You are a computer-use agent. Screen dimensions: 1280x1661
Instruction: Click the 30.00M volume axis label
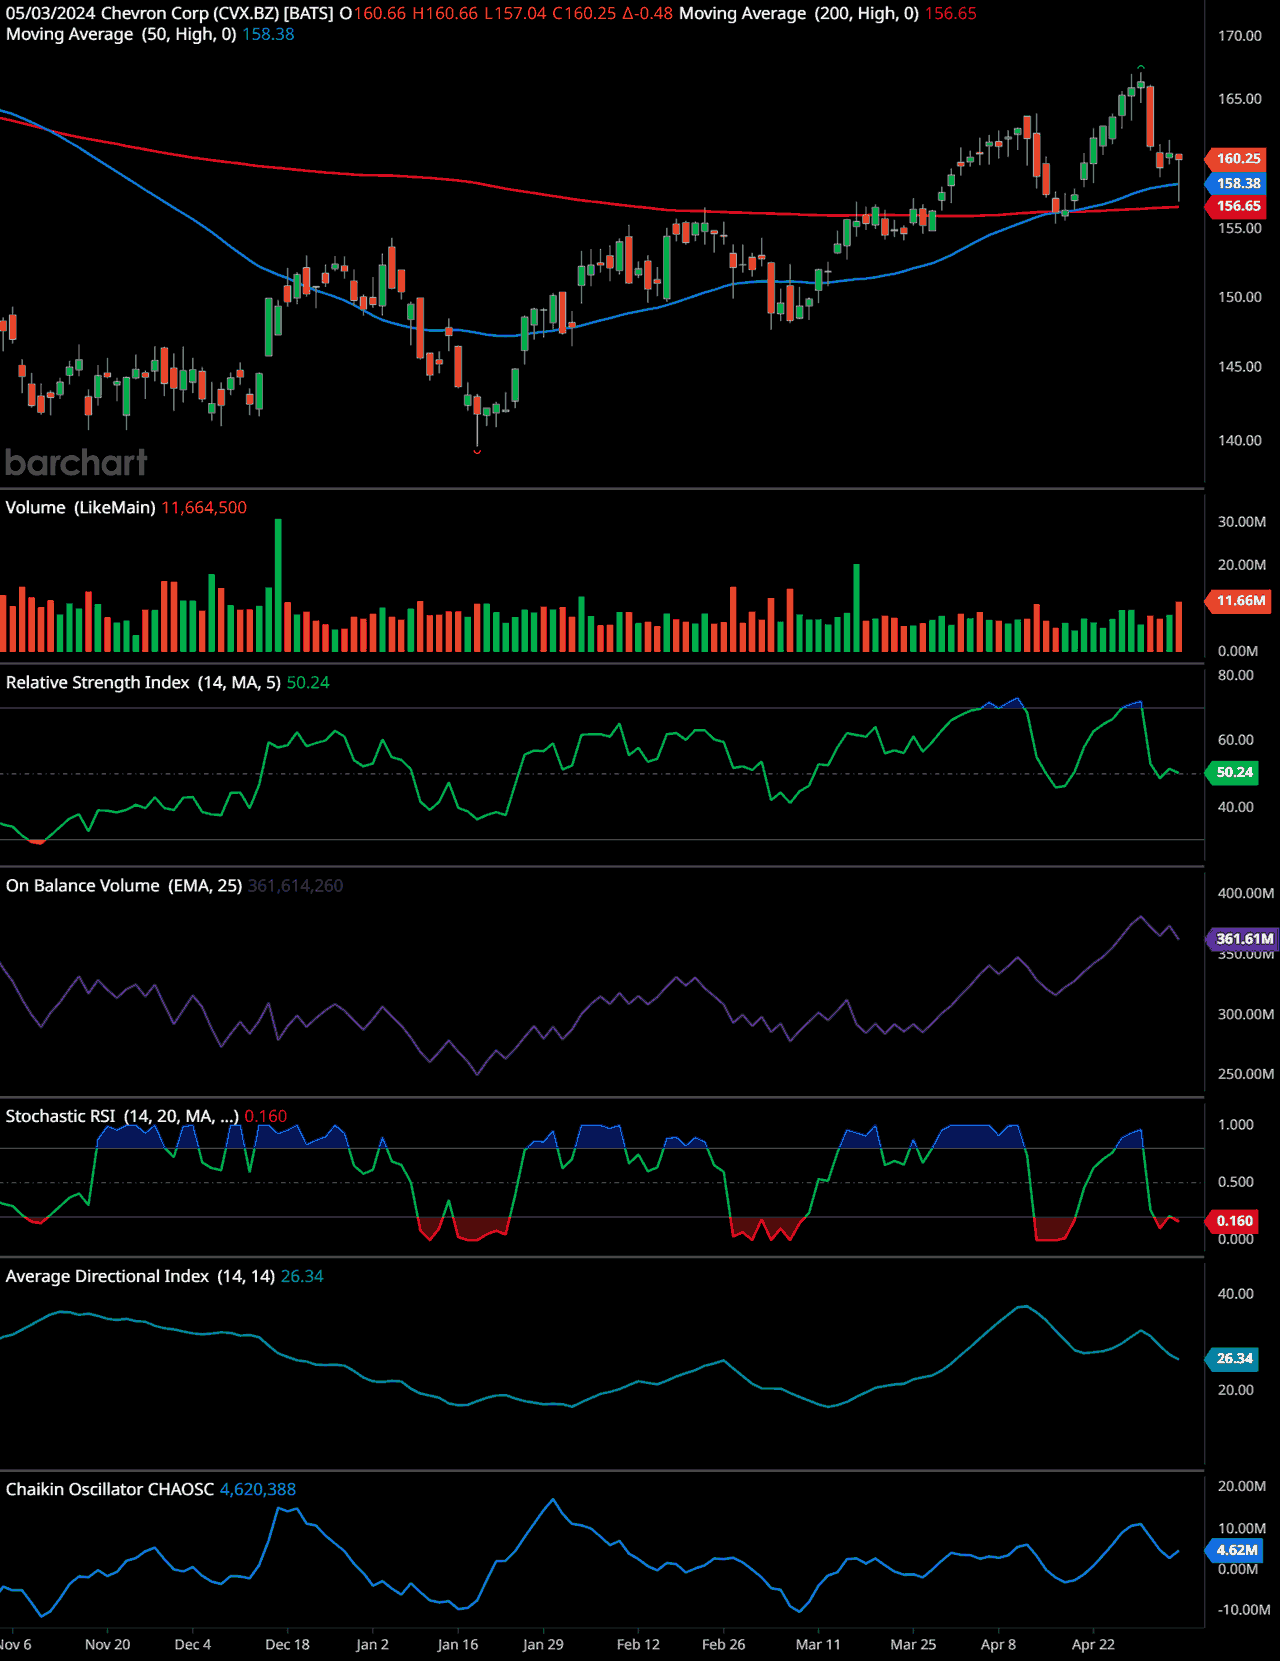click(1242, 522)
